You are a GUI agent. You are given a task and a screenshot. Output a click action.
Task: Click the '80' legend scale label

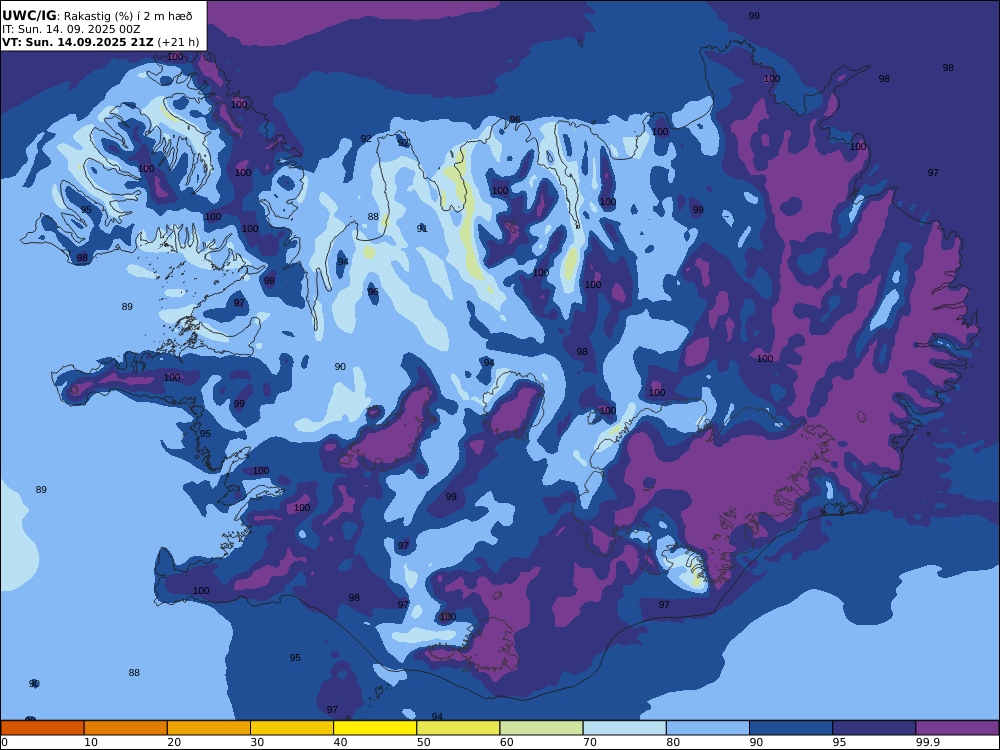coord(673,742)
